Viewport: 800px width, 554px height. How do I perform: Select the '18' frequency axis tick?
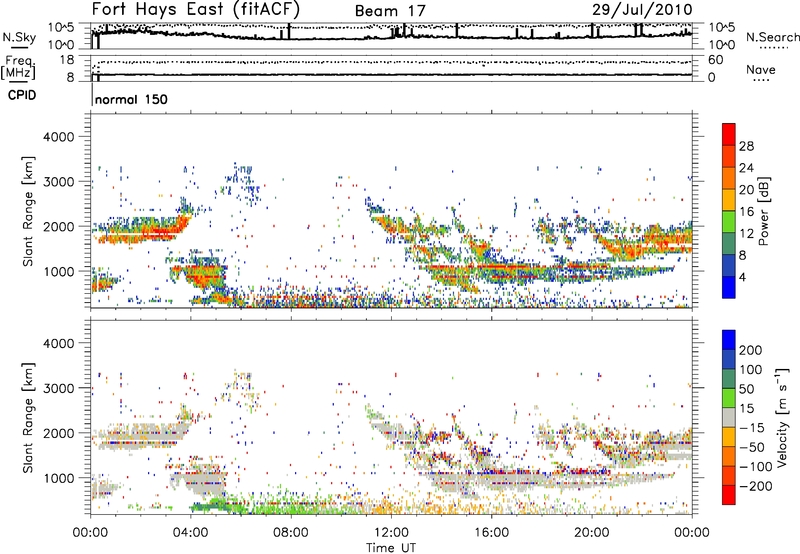(x=67, y=60)
